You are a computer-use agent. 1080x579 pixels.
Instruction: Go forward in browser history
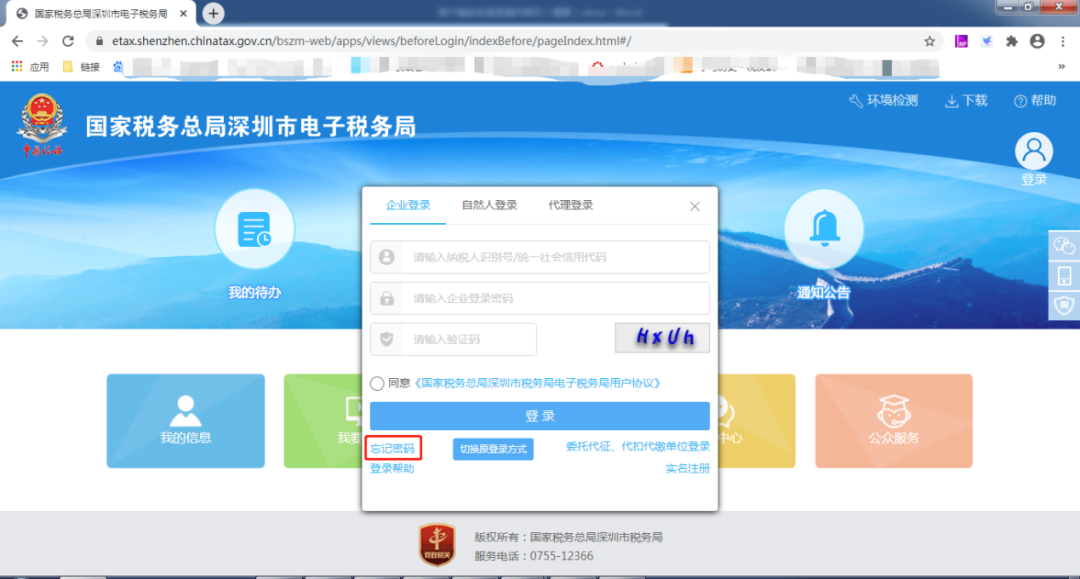[x=43, y=41]
